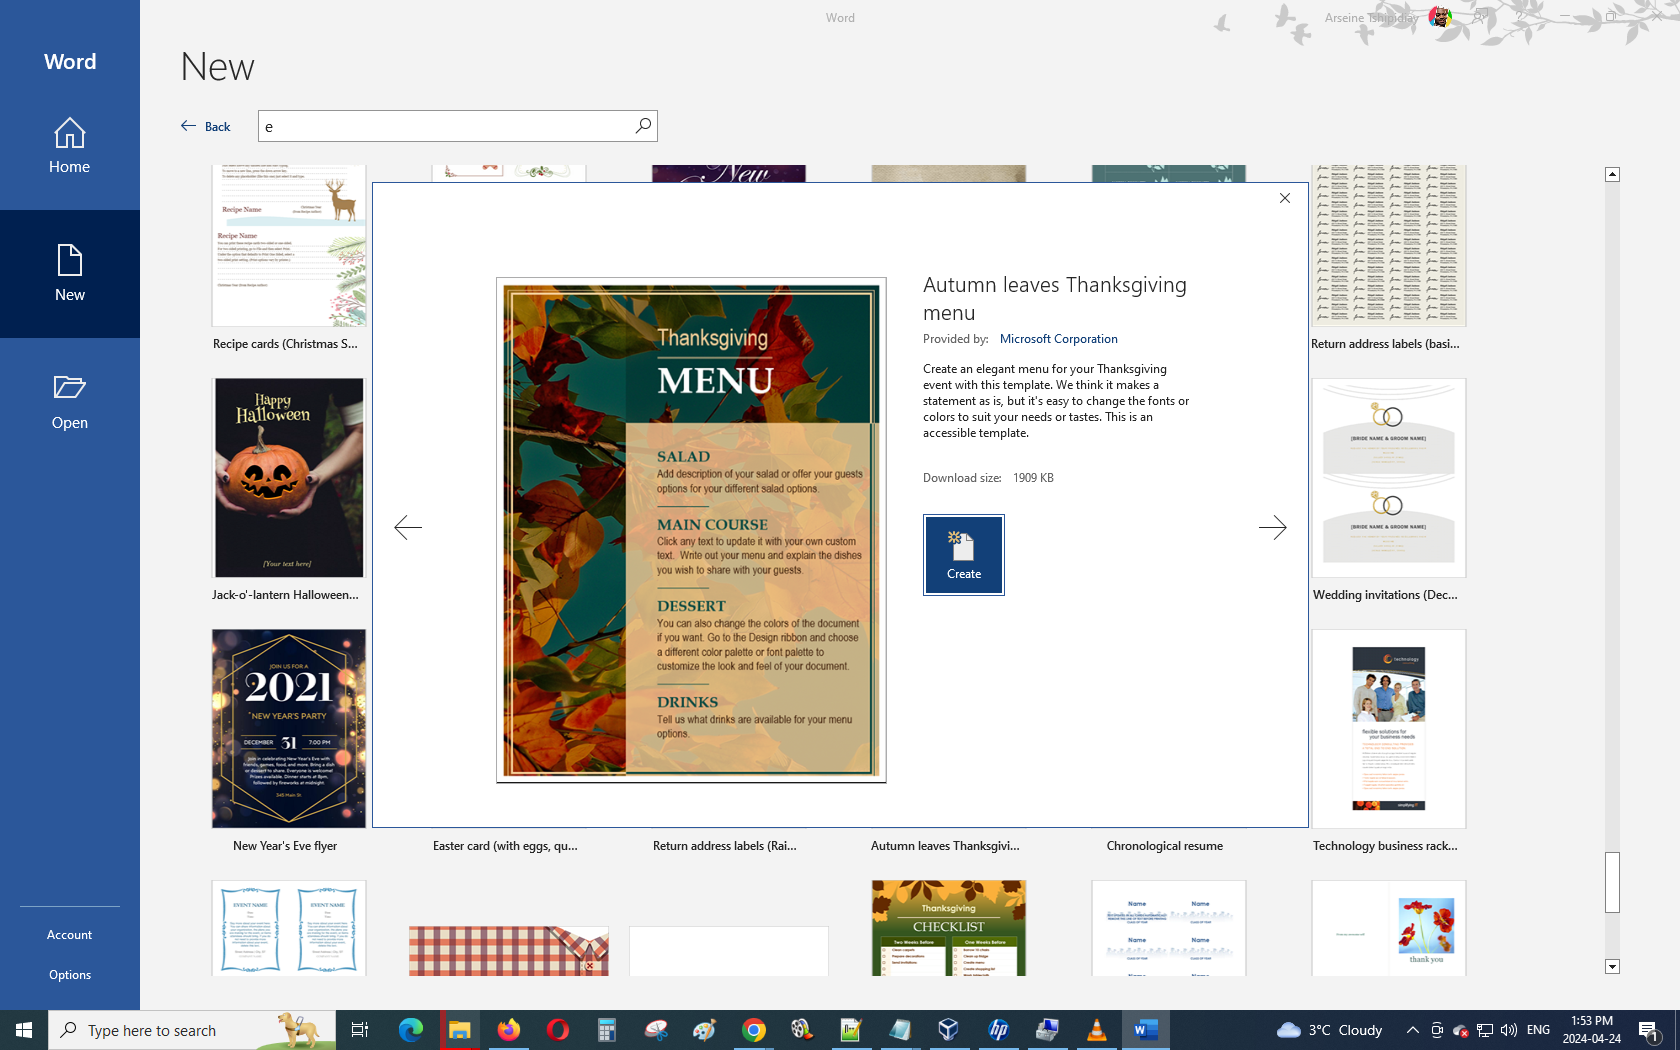Focus the template search input field

click(445, 126)
